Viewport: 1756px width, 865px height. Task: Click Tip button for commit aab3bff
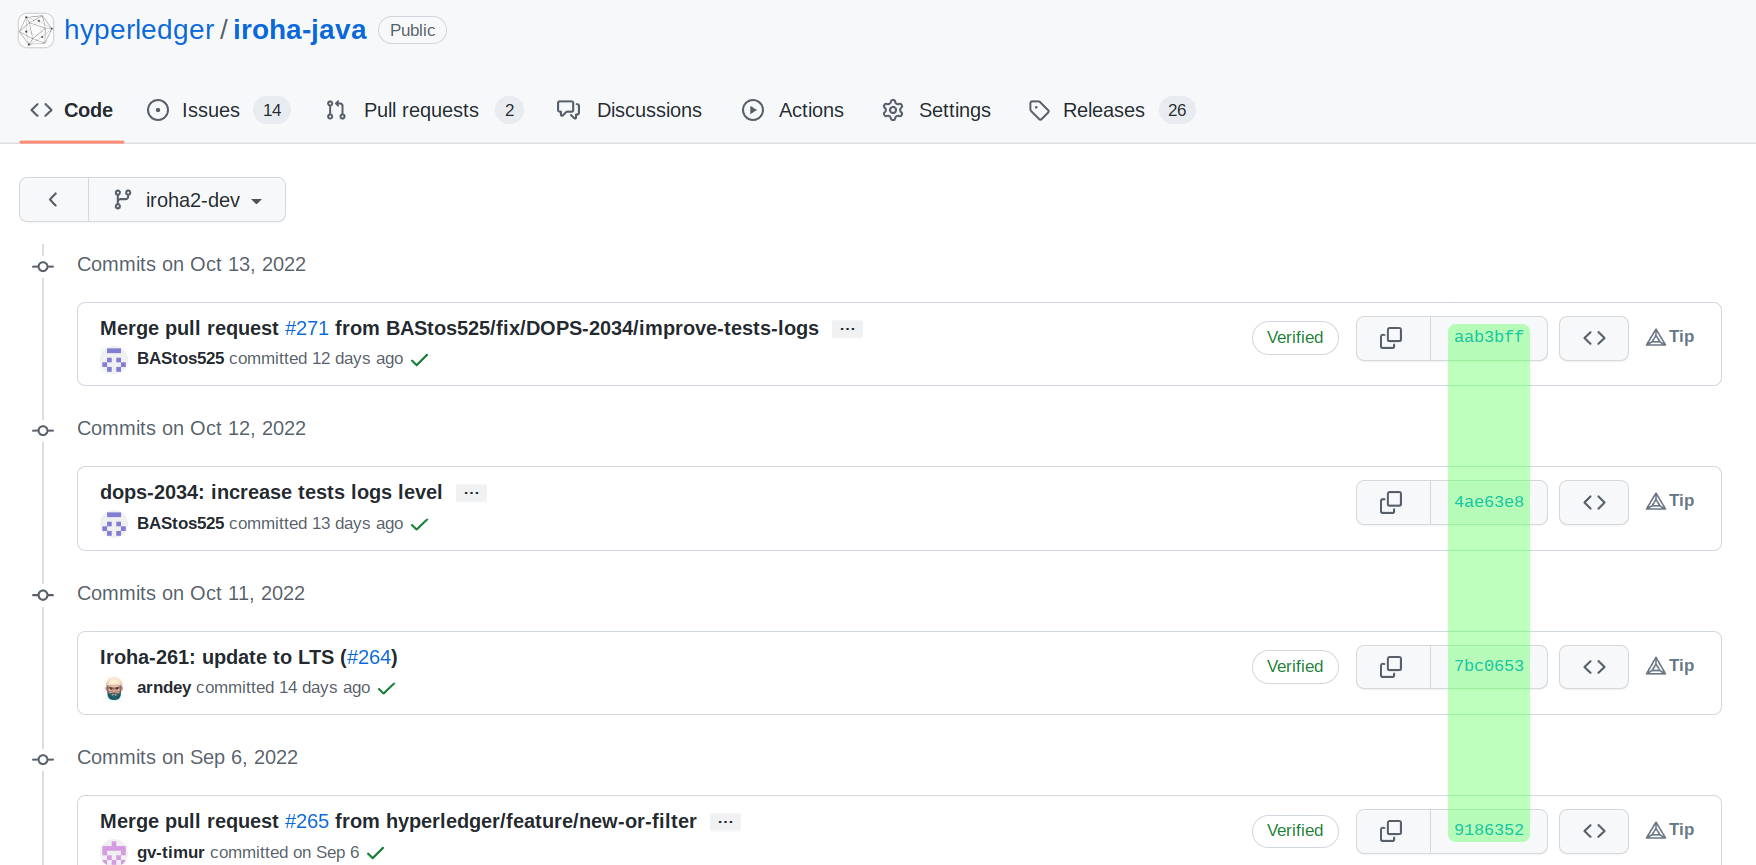(x=1670, y=337)
